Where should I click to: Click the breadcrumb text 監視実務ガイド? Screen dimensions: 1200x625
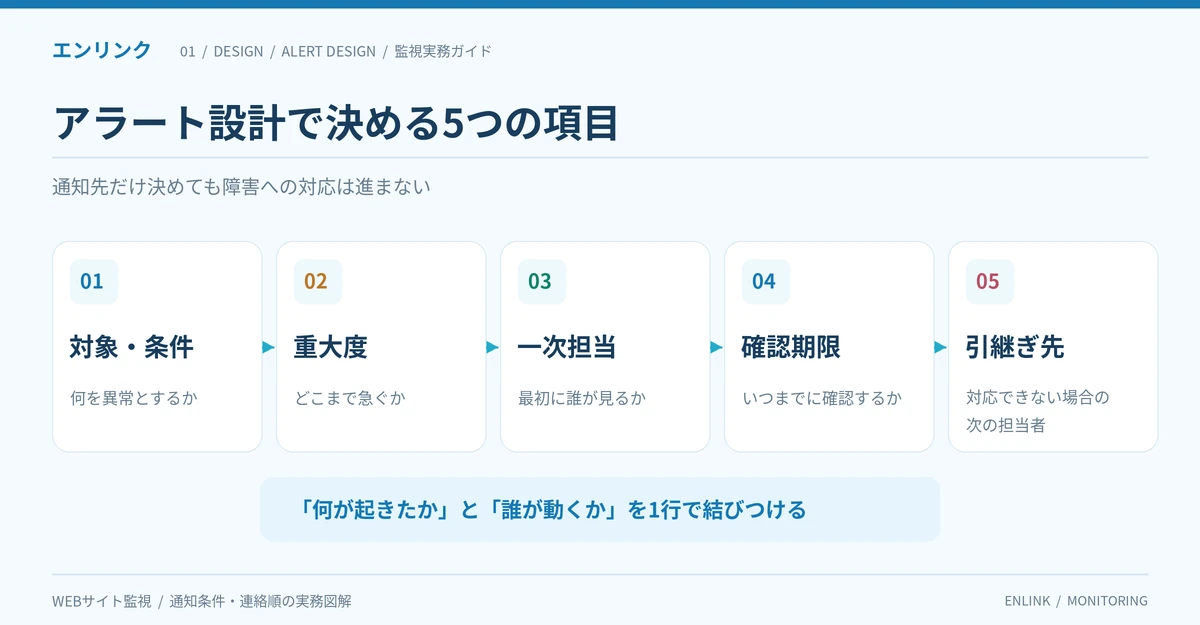[x=443, y=51]
